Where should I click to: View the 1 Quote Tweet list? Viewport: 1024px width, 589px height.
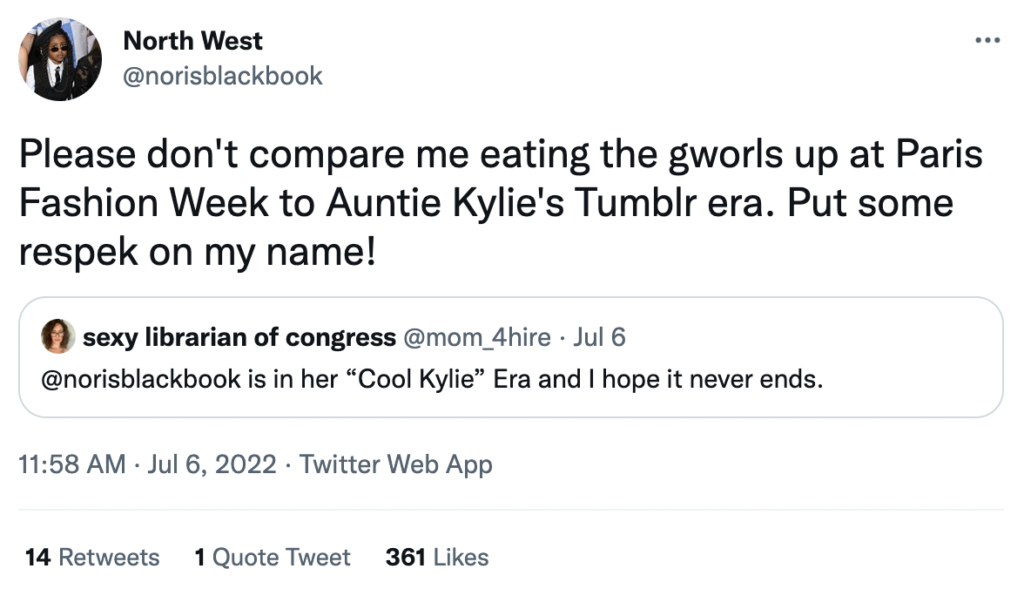pos(272,557)
